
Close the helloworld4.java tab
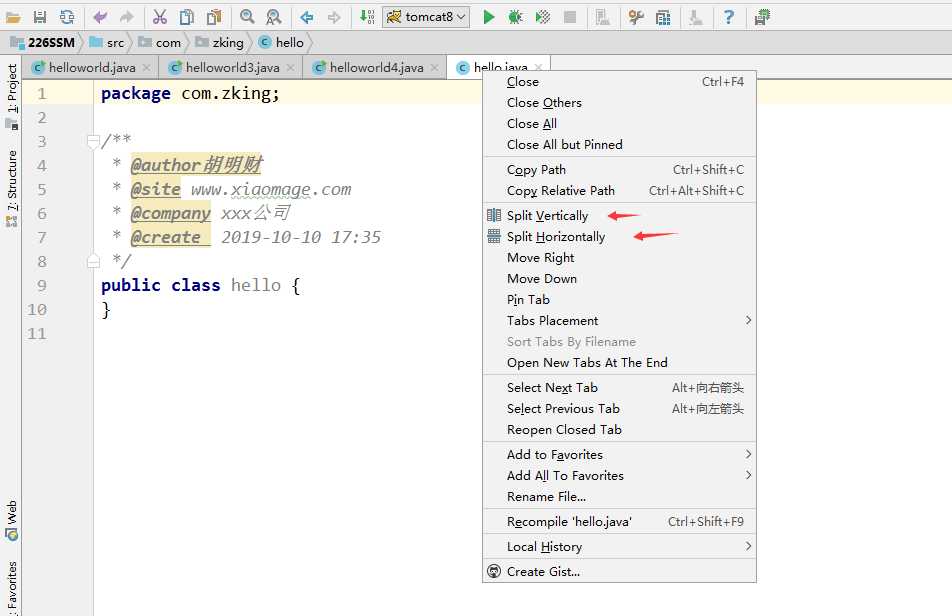pos(434,67)
